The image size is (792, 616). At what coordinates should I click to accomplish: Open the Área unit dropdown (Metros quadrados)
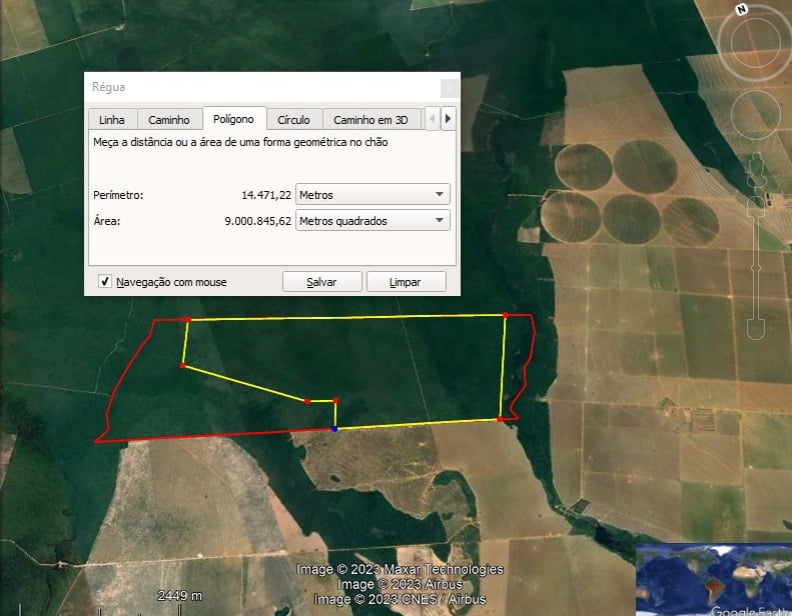[x=373, y=221]
